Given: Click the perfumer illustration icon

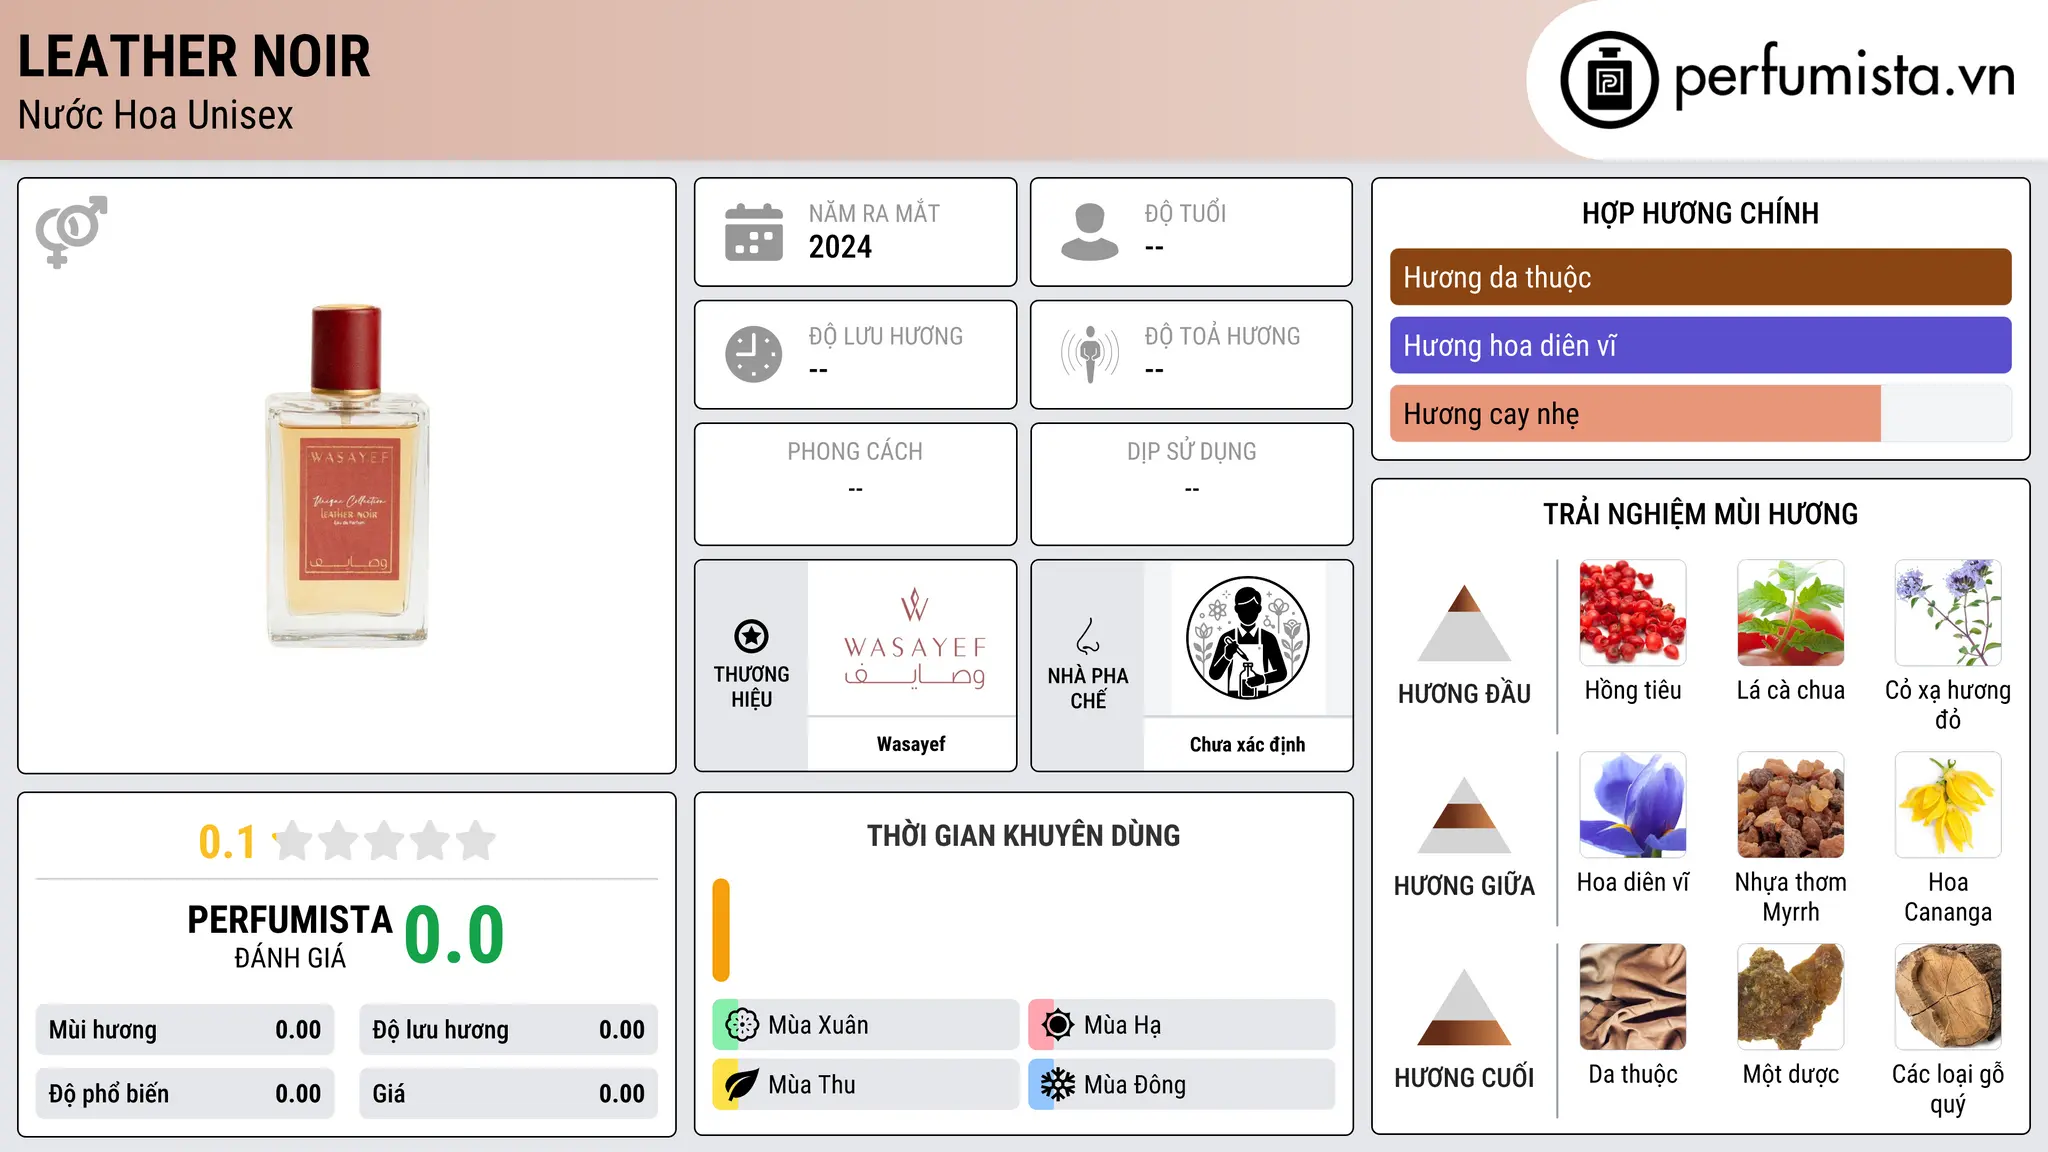Looking at the screenshot, I should point(1247,638).
